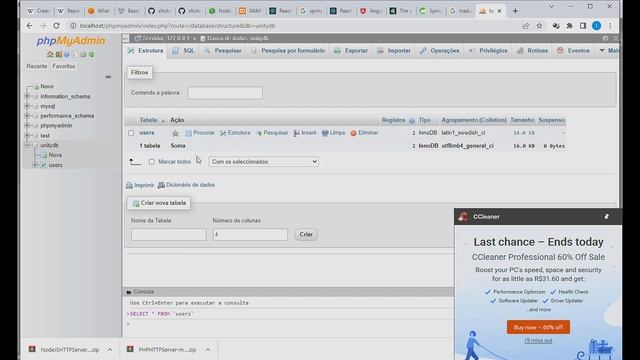The width and height of the screenshot is (640, 360).
Task: Share this page icon in address bar
Action: 526,26
